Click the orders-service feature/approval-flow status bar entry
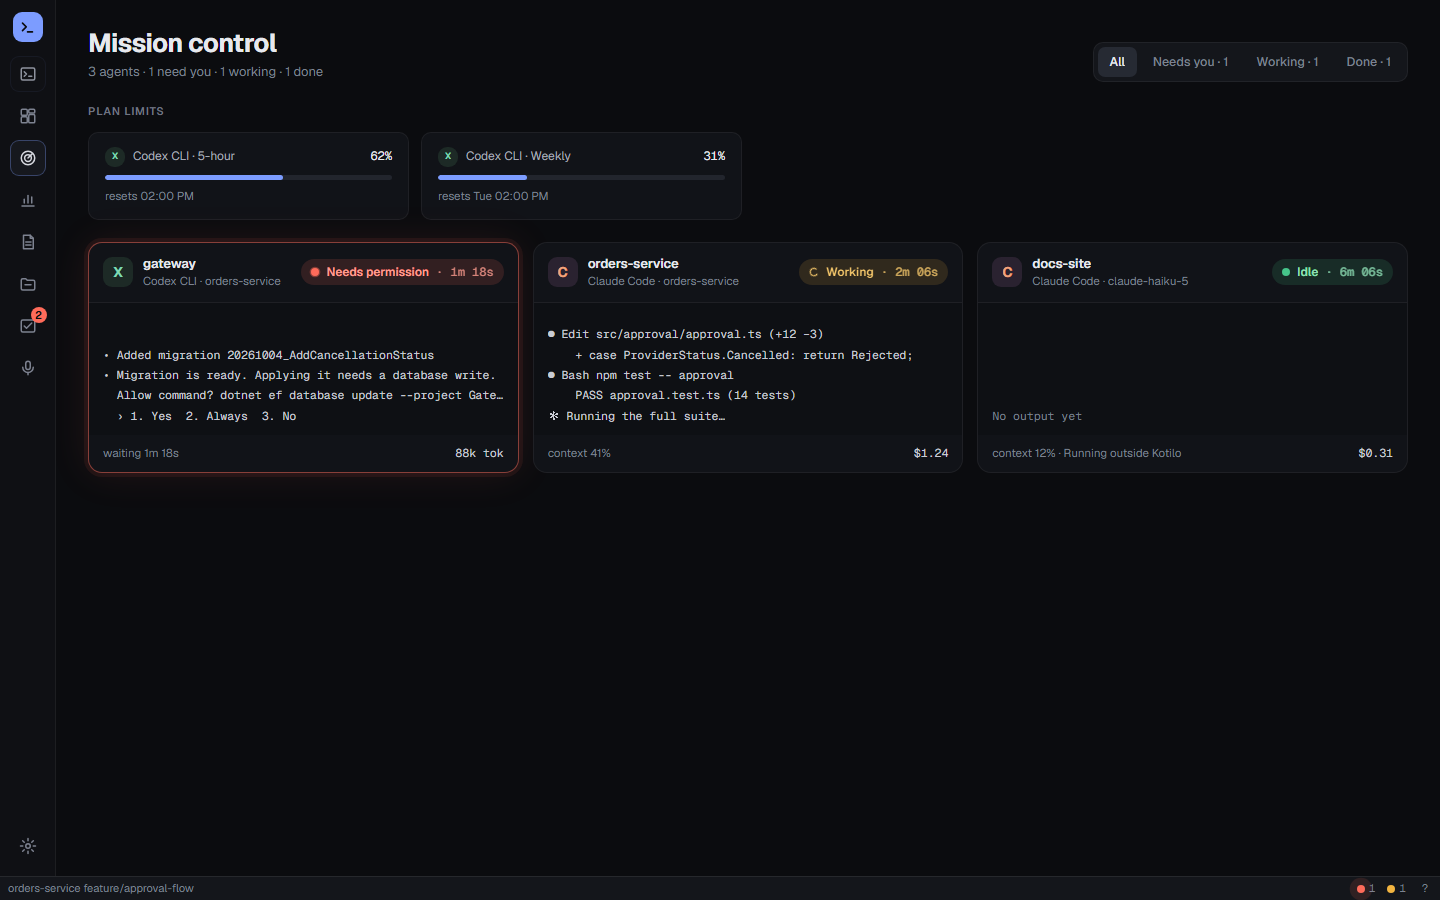 101,888
